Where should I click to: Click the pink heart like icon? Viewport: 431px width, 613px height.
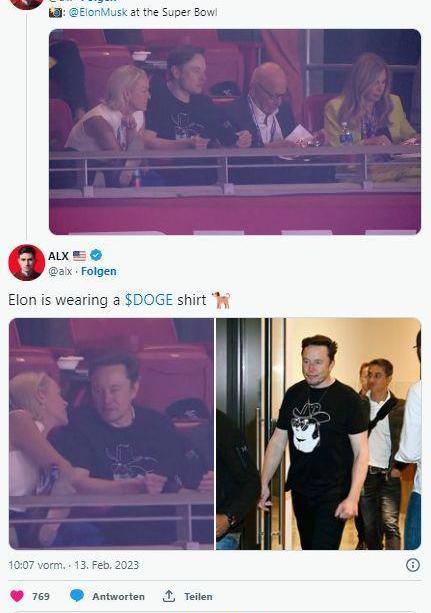click(17, 596)
